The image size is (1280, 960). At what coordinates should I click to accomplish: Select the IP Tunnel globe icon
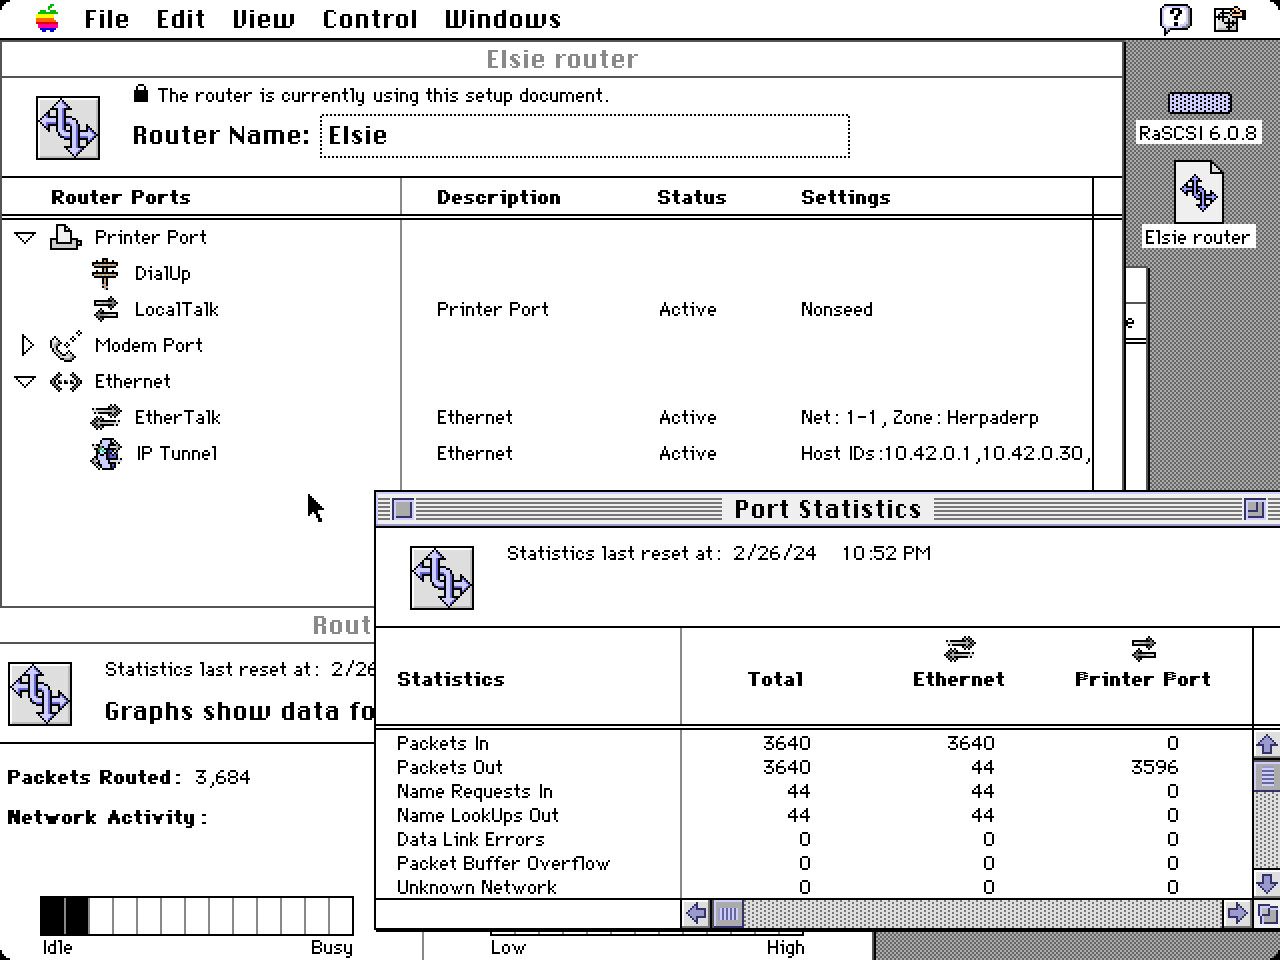pyautogui.click(x=106, y=454)
